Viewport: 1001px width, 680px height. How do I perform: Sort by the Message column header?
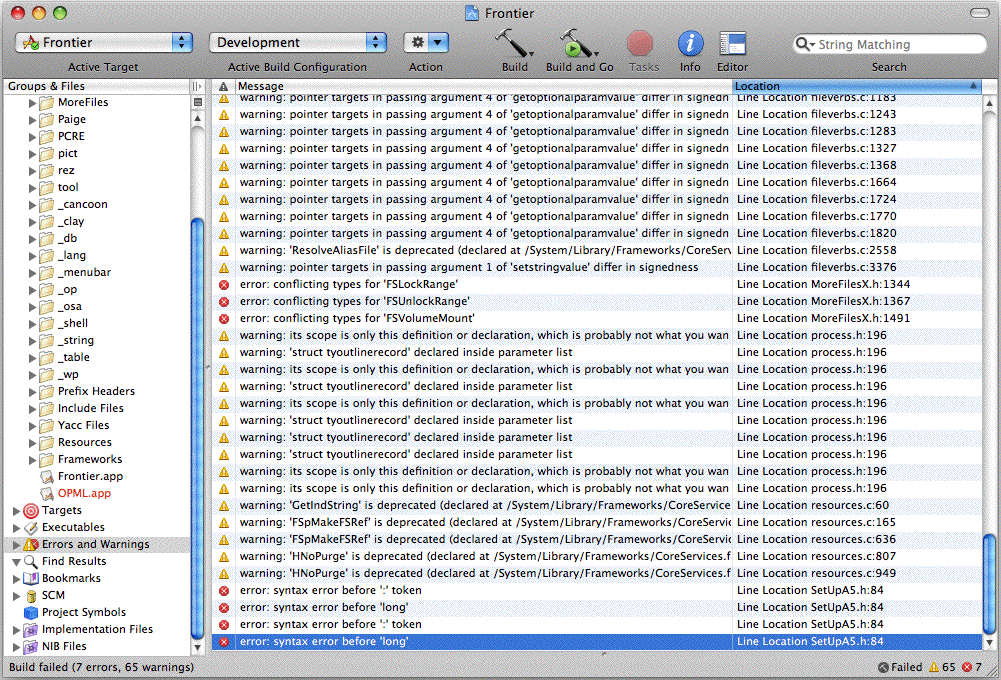pos(480,87)
